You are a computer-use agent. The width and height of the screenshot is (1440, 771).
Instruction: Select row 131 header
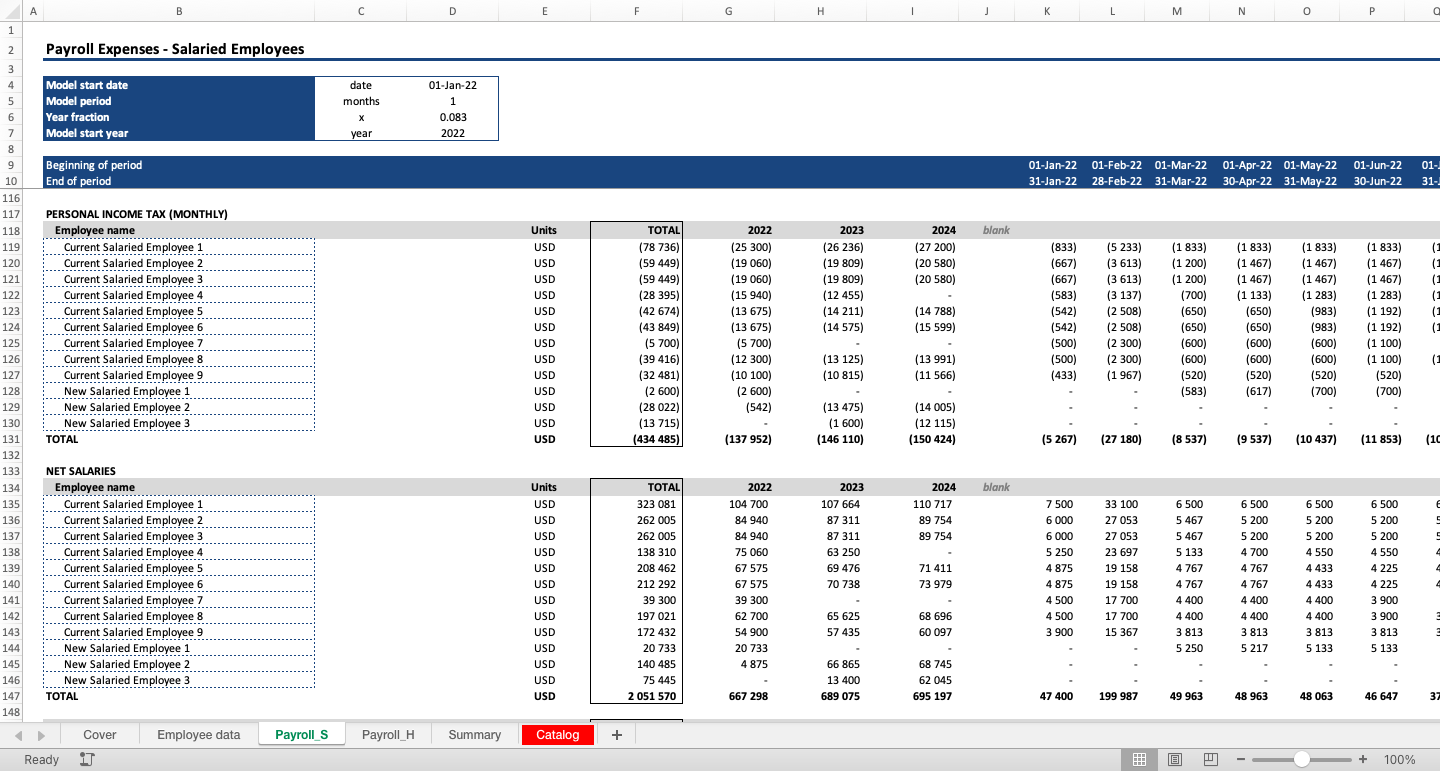point(10,439)
